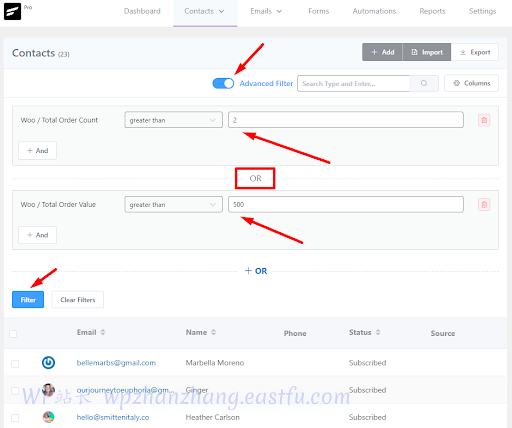Apply filters with the Filter button
Viewport: 512px width, 428px height.
coord(28,300)
